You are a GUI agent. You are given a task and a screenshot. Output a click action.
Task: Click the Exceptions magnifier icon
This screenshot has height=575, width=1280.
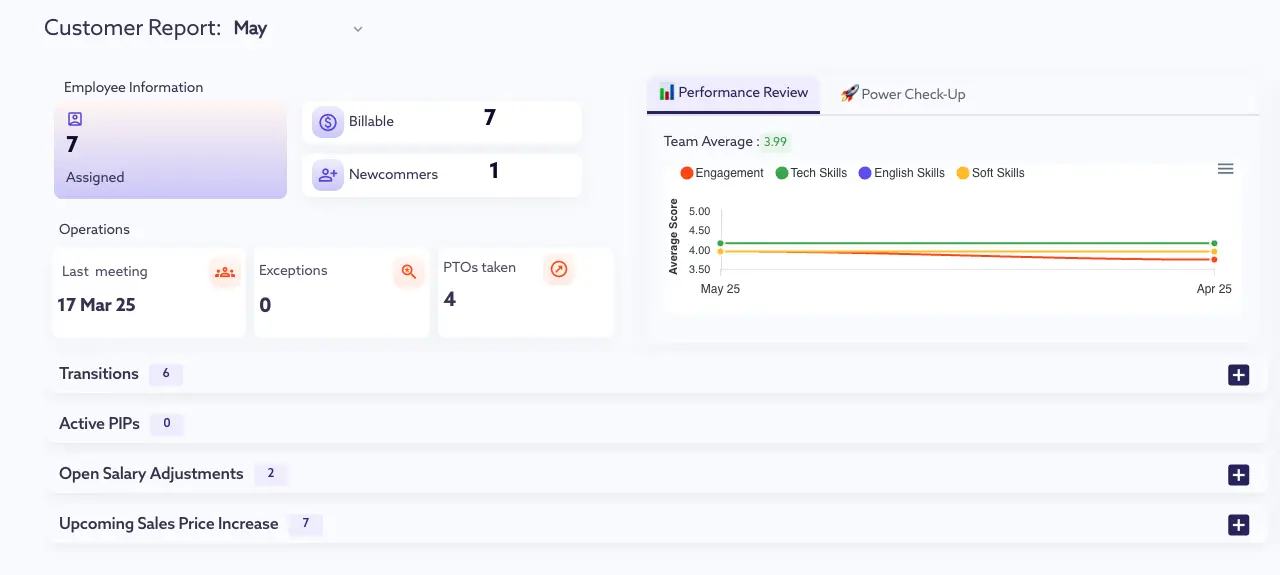tap(408, 271)
